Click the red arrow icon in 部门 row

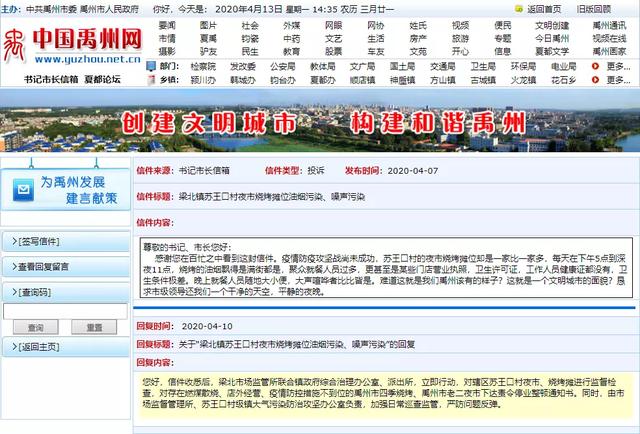pos(595,66)
